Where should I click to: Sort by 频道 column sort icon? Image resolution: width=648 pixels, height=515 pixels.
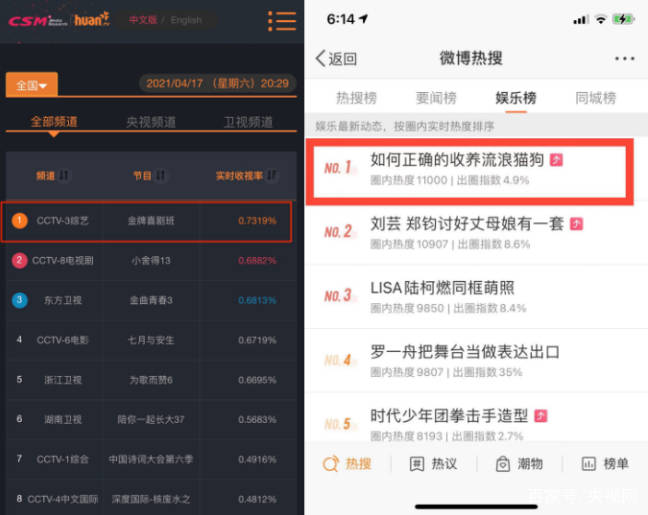click(x=63, y=176)
